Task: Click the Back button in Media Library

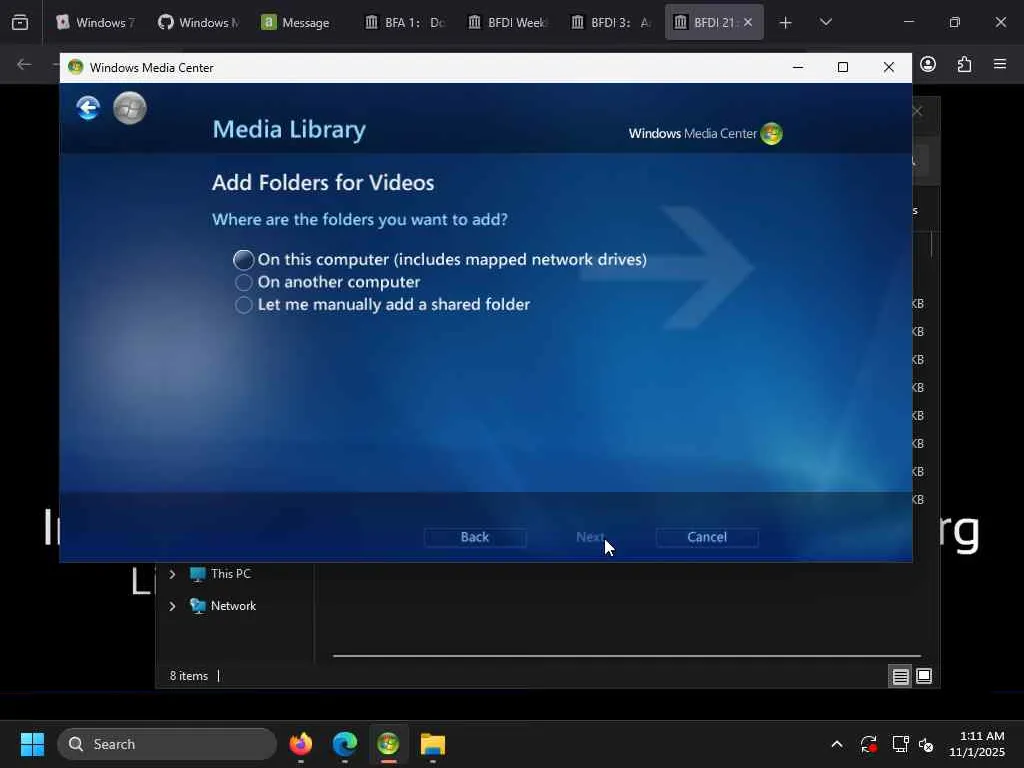Action: [475, 537]
